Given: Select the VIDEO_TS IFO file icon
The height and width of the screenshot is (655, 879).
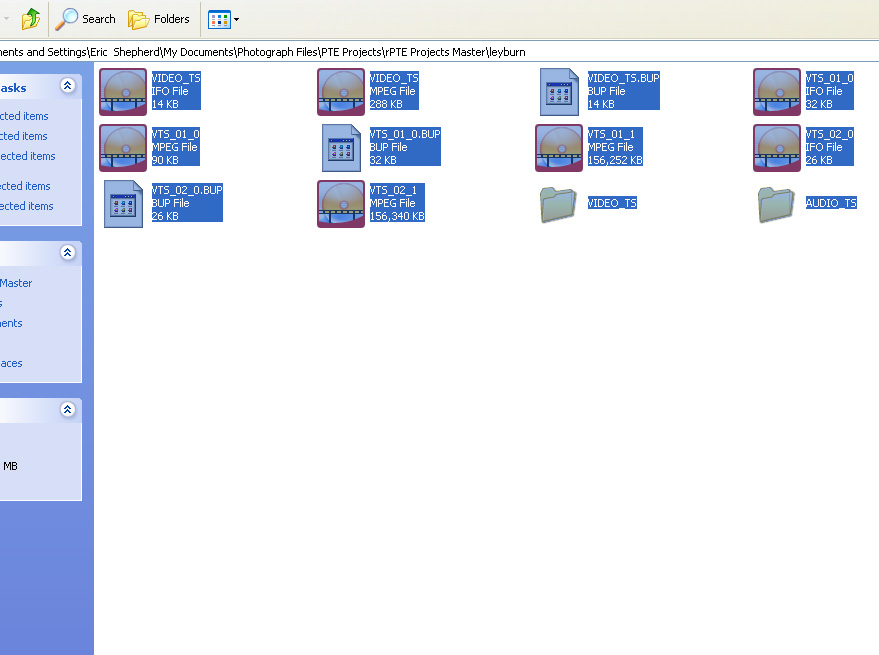Looking at the screenshot, I should [x=123, y=92].
